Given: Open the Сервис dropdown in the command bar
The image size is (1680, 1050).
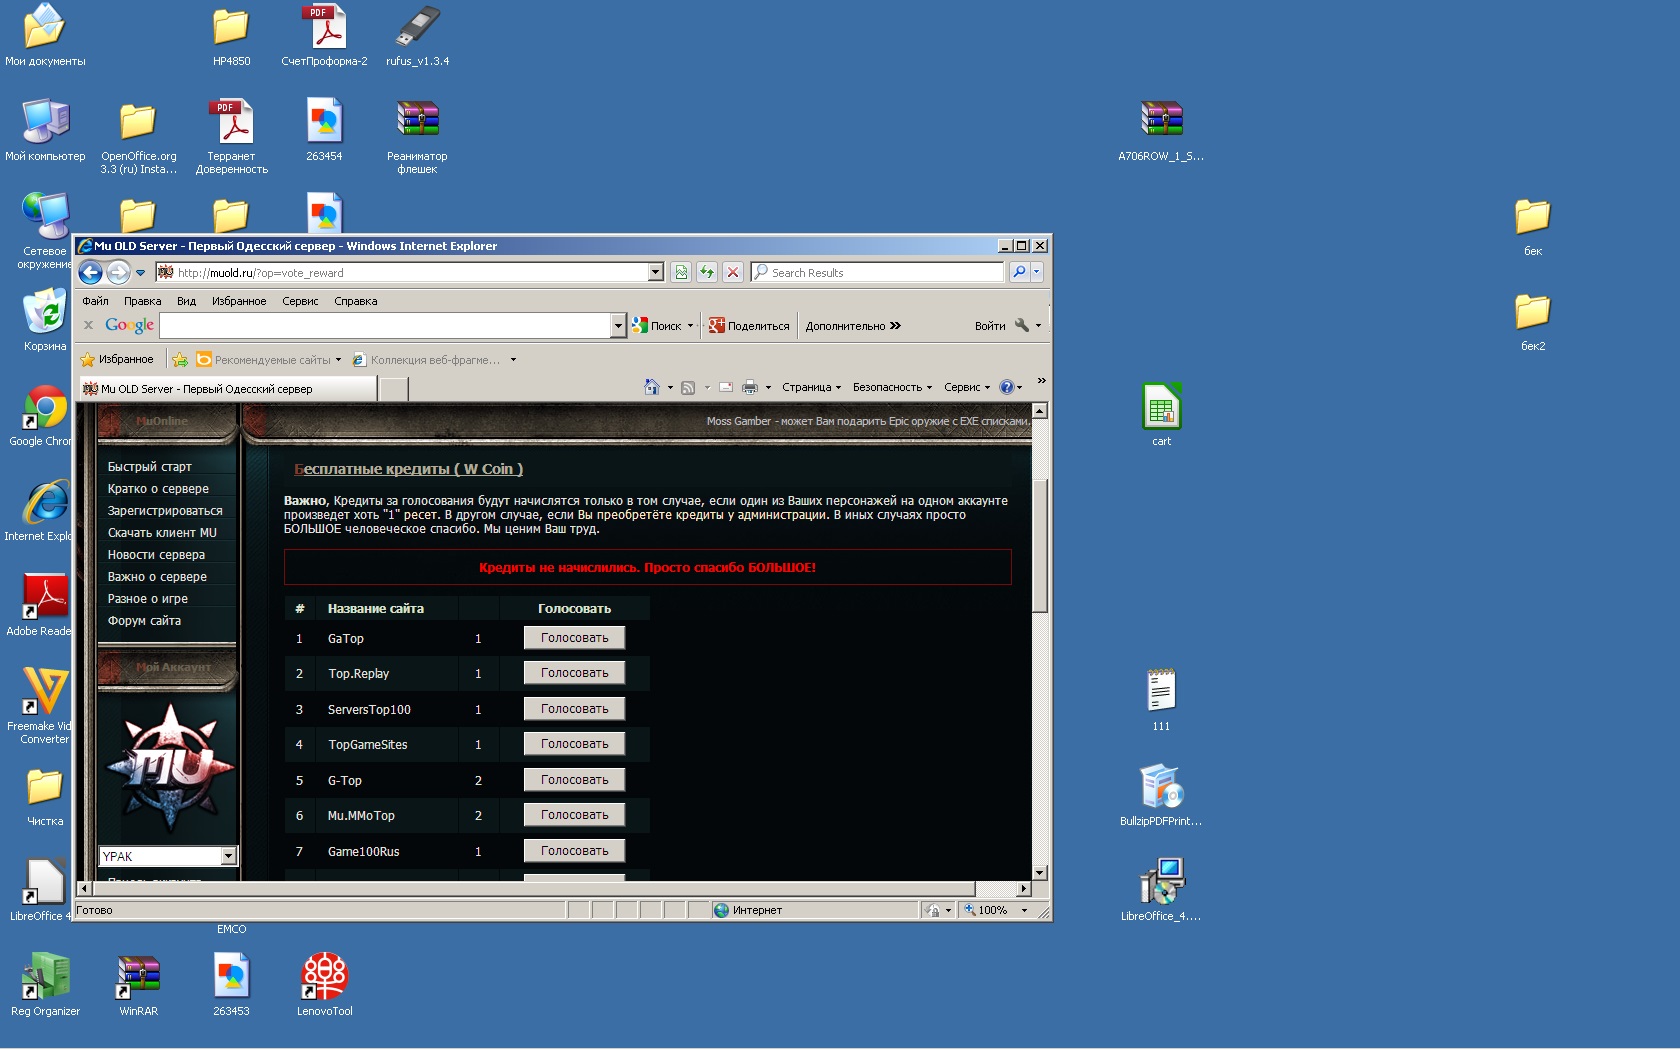Looking at the screenshot, I should (966, 387).
